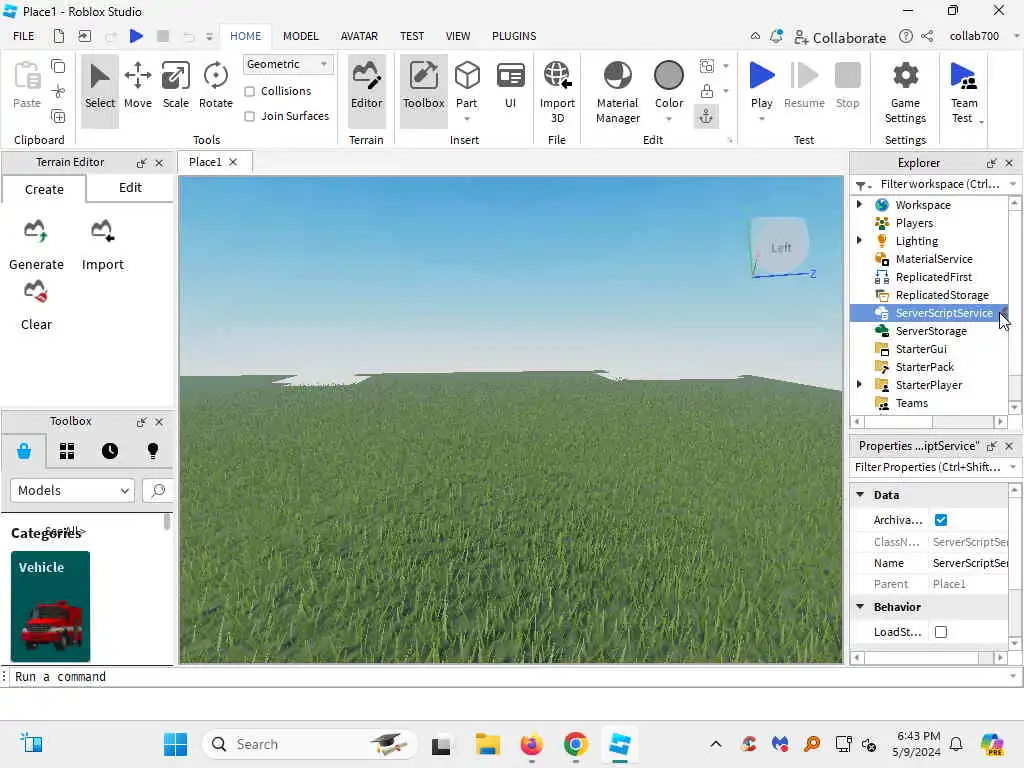Screen dimensions: 1024x768
Task: Launch Team Test
Action: [964, 91]
